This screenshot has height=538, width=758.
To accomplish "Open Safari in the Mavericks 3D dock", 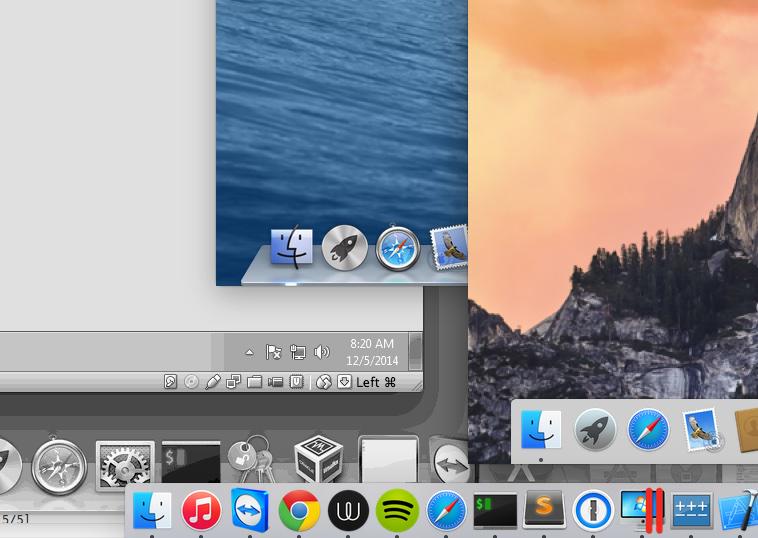I will coord(398,248).
